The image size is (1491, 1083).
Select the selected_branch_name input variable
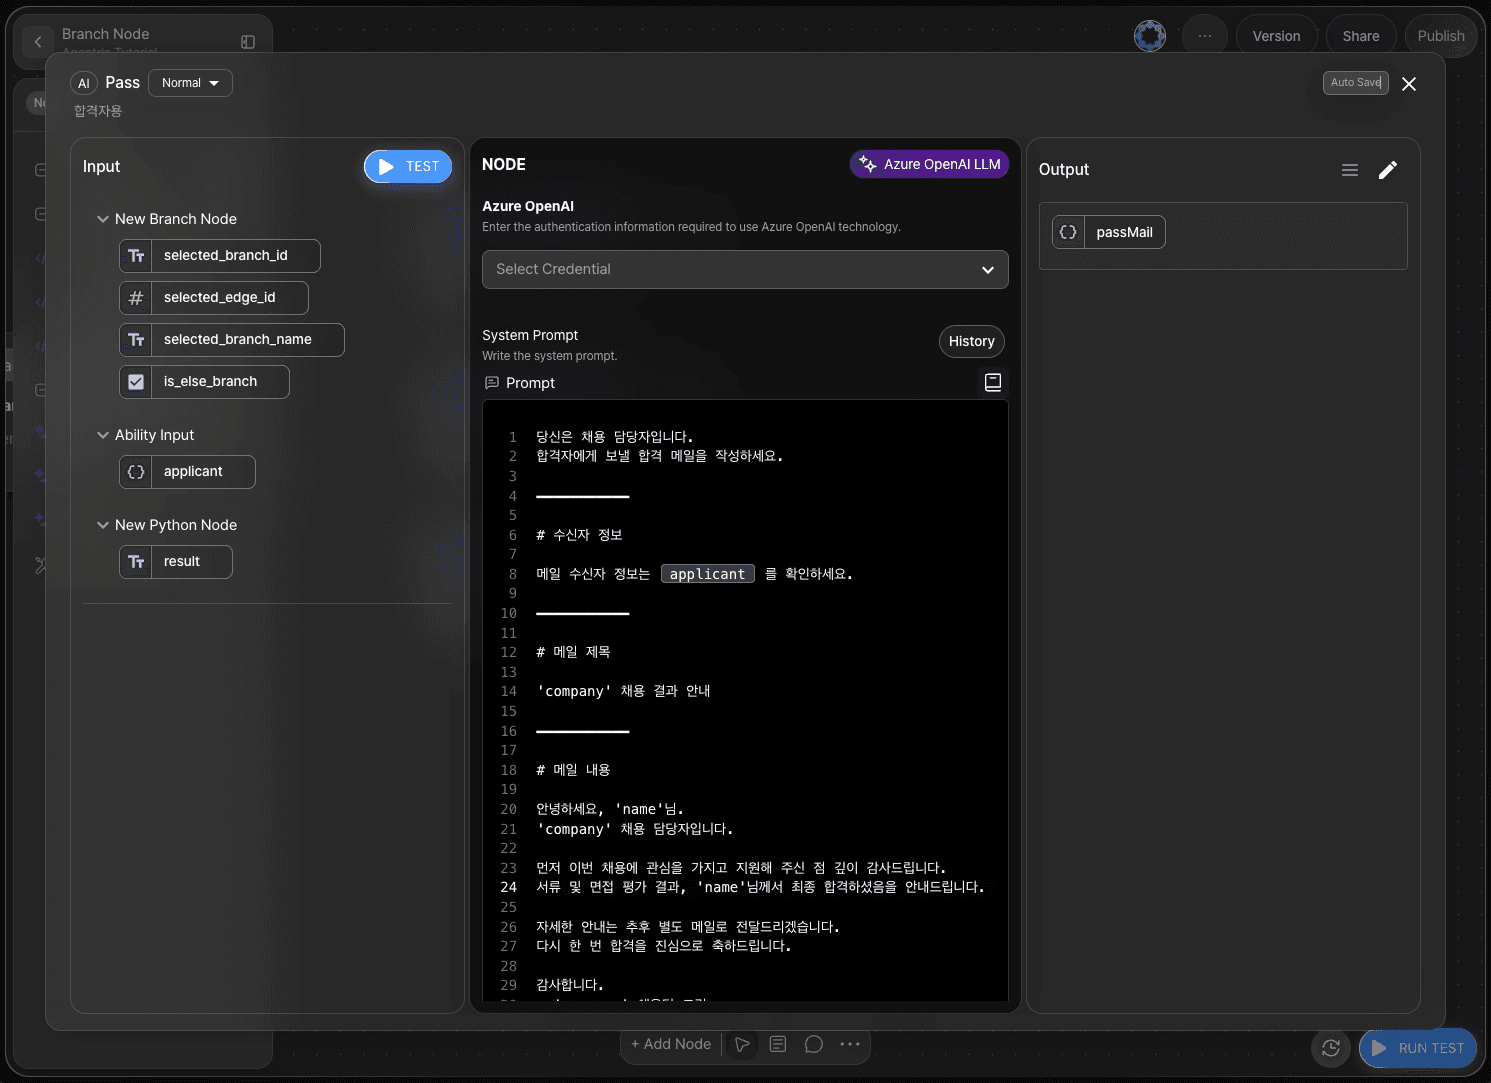click(x=232, y=340)
